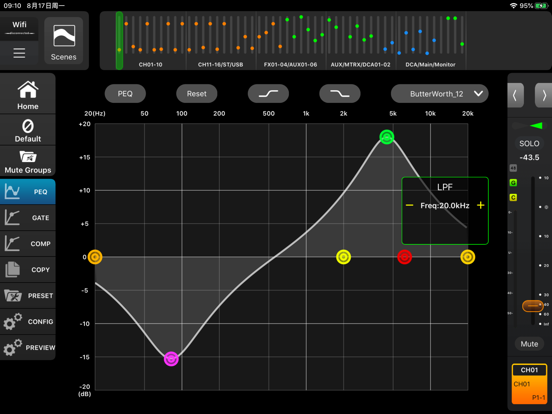Increase LPF frequency with plus
This screenshot has height=414, width=552.
(x=481, y=205)
